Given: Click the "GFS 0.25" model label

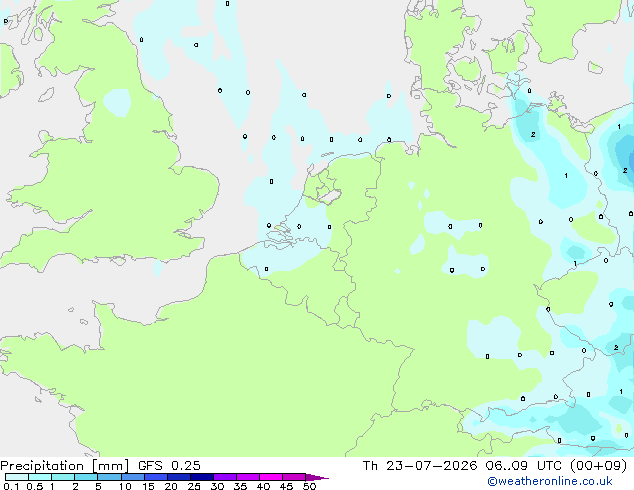Looking at the screenshot, I should pos(169,466).
